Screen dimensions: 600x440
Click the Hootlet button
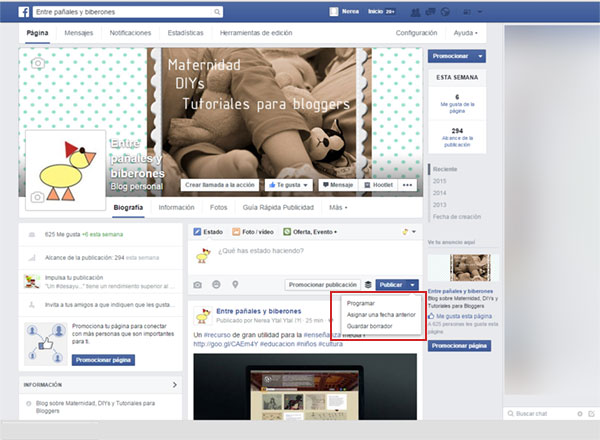[x=378, y=185]
